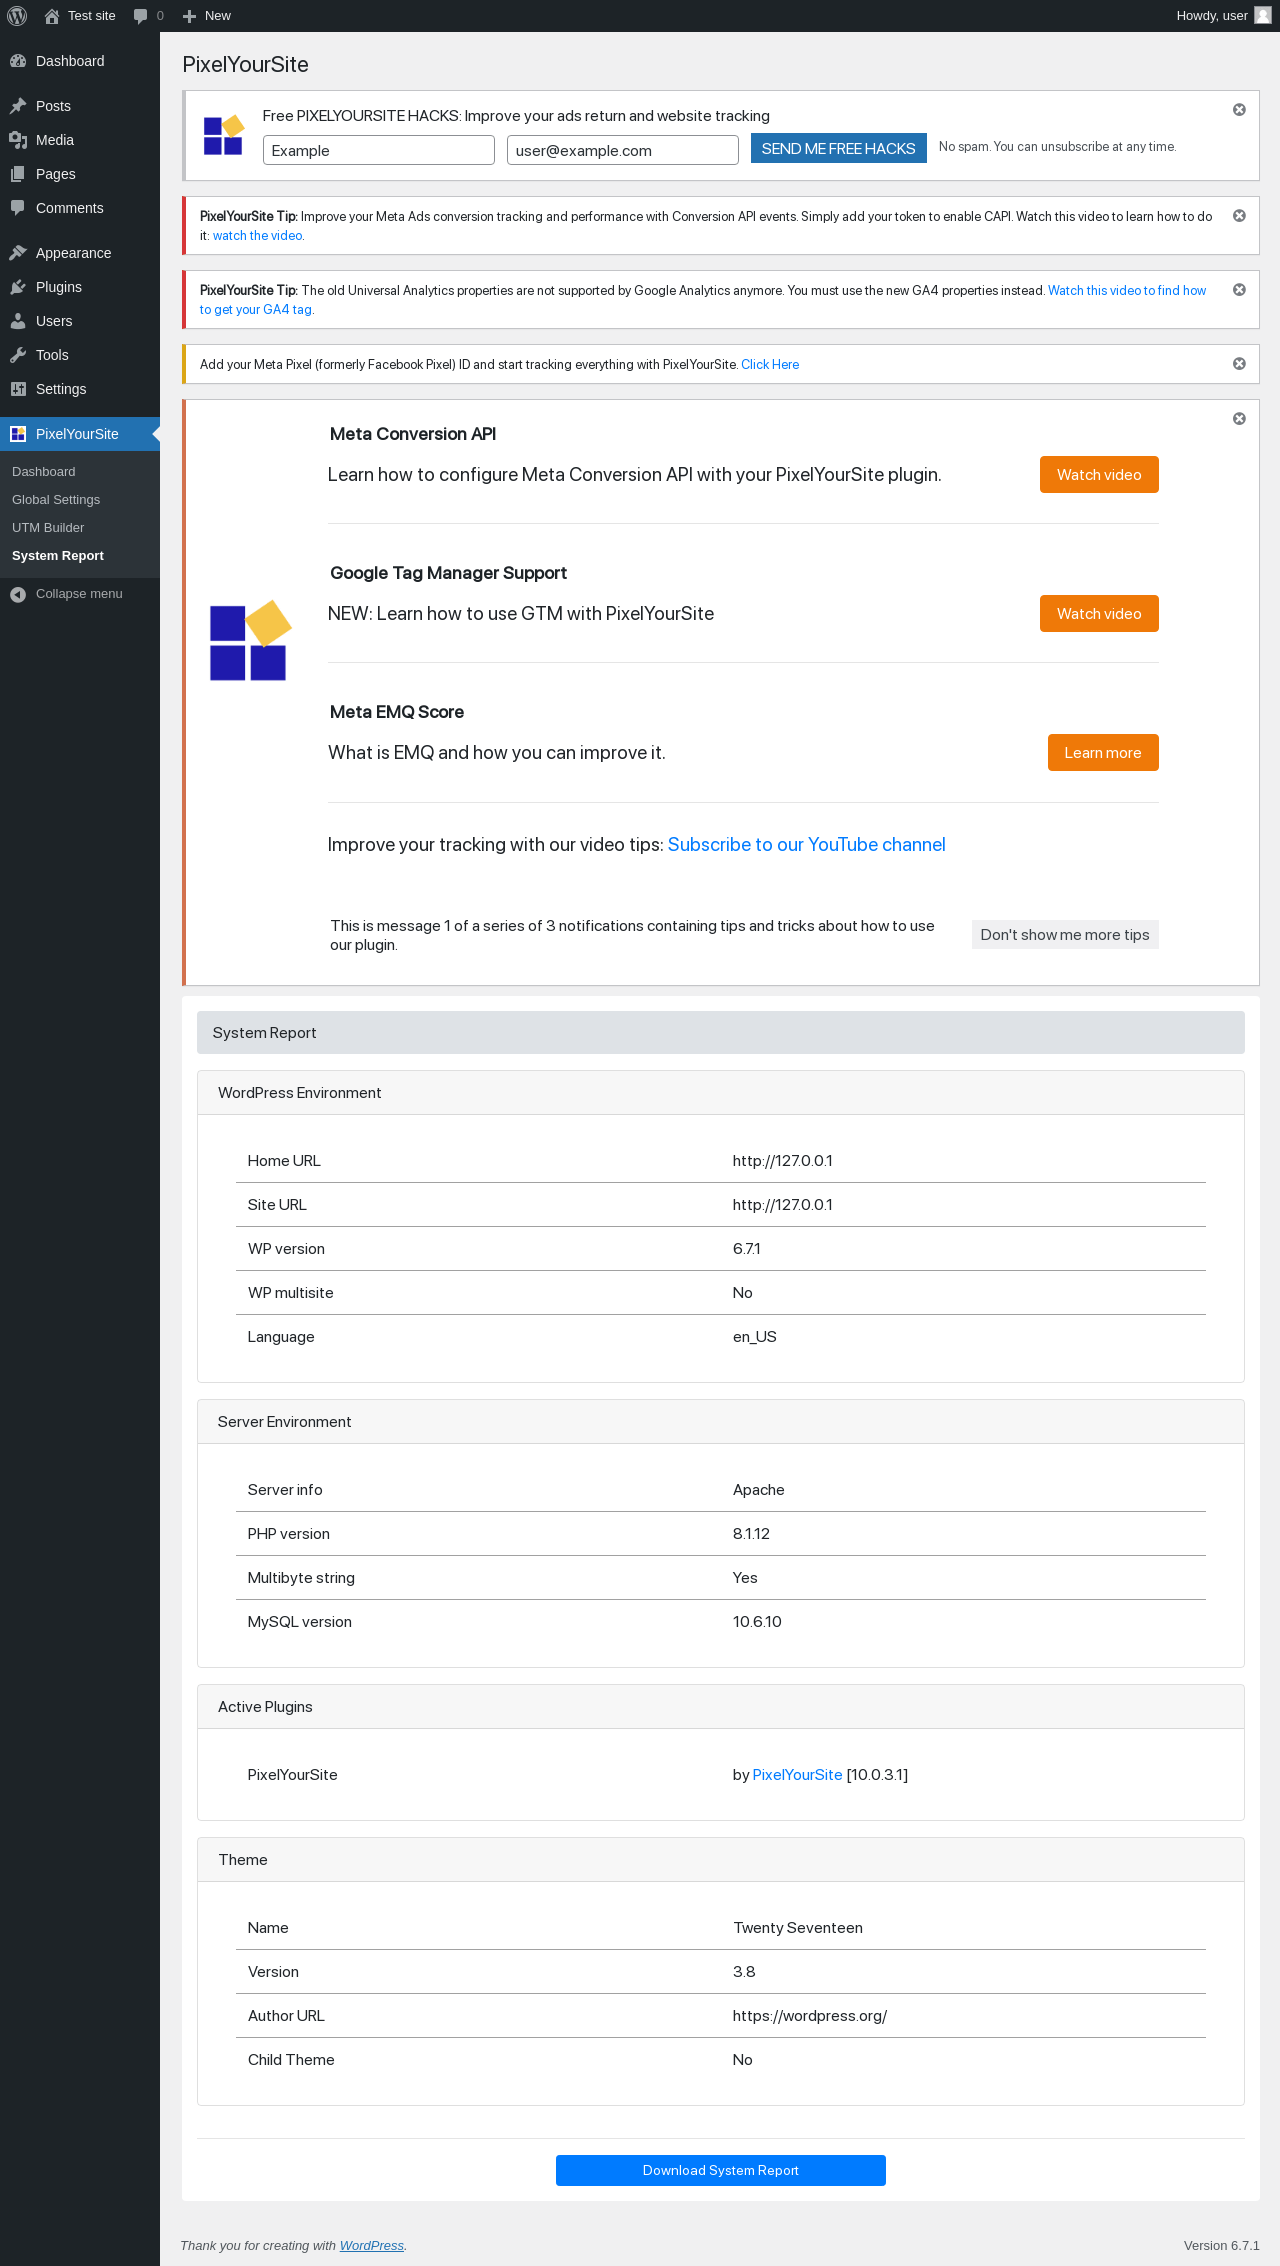The width and height of the screenshot is (1280, 2266).
Task: Click Download System Report button
Action: click(x=721, y=2170)
